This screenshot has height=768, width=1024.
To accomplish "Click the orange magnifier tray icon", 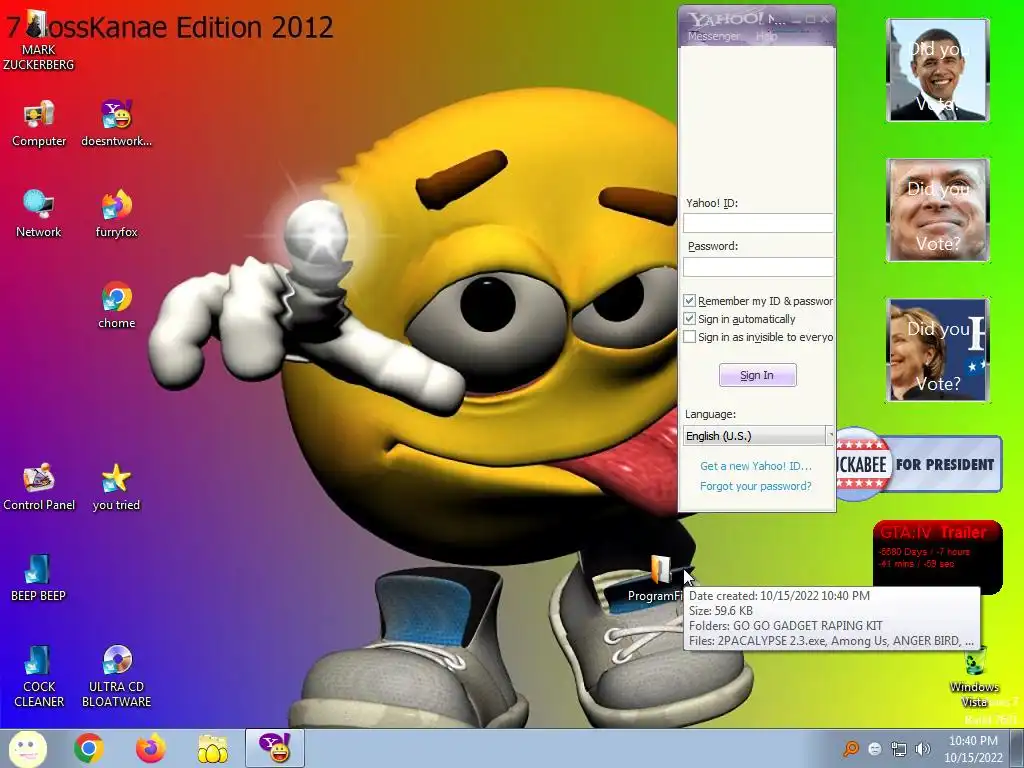I will (x=851, y=749).
